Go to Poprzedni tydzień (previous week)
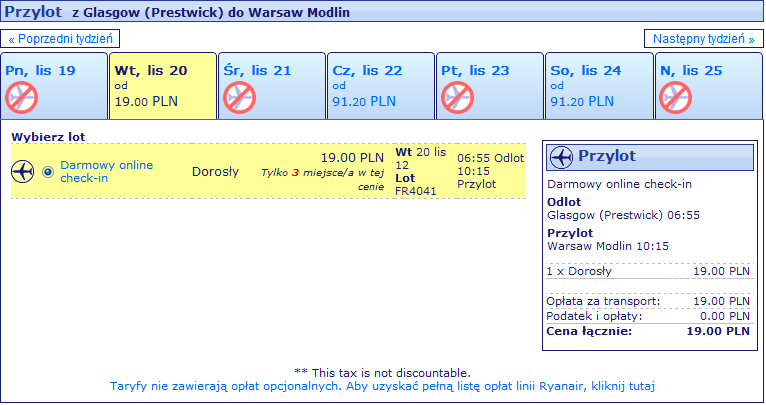The image size is (766, 405). pyautogui.click(x=60, y=39)
